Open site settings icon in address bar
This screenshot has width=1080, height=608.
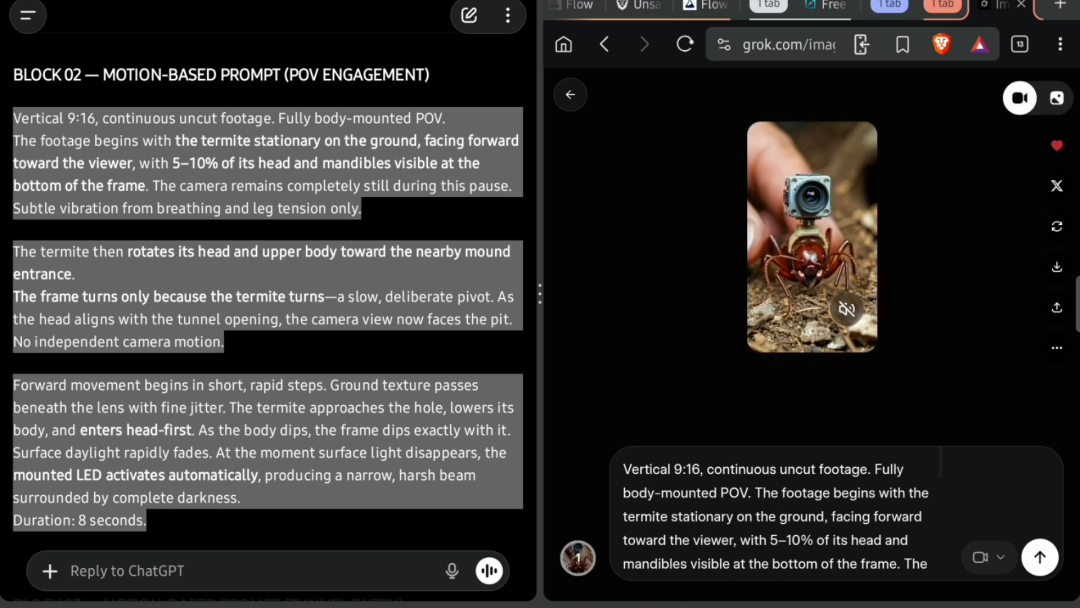[723, 45]
